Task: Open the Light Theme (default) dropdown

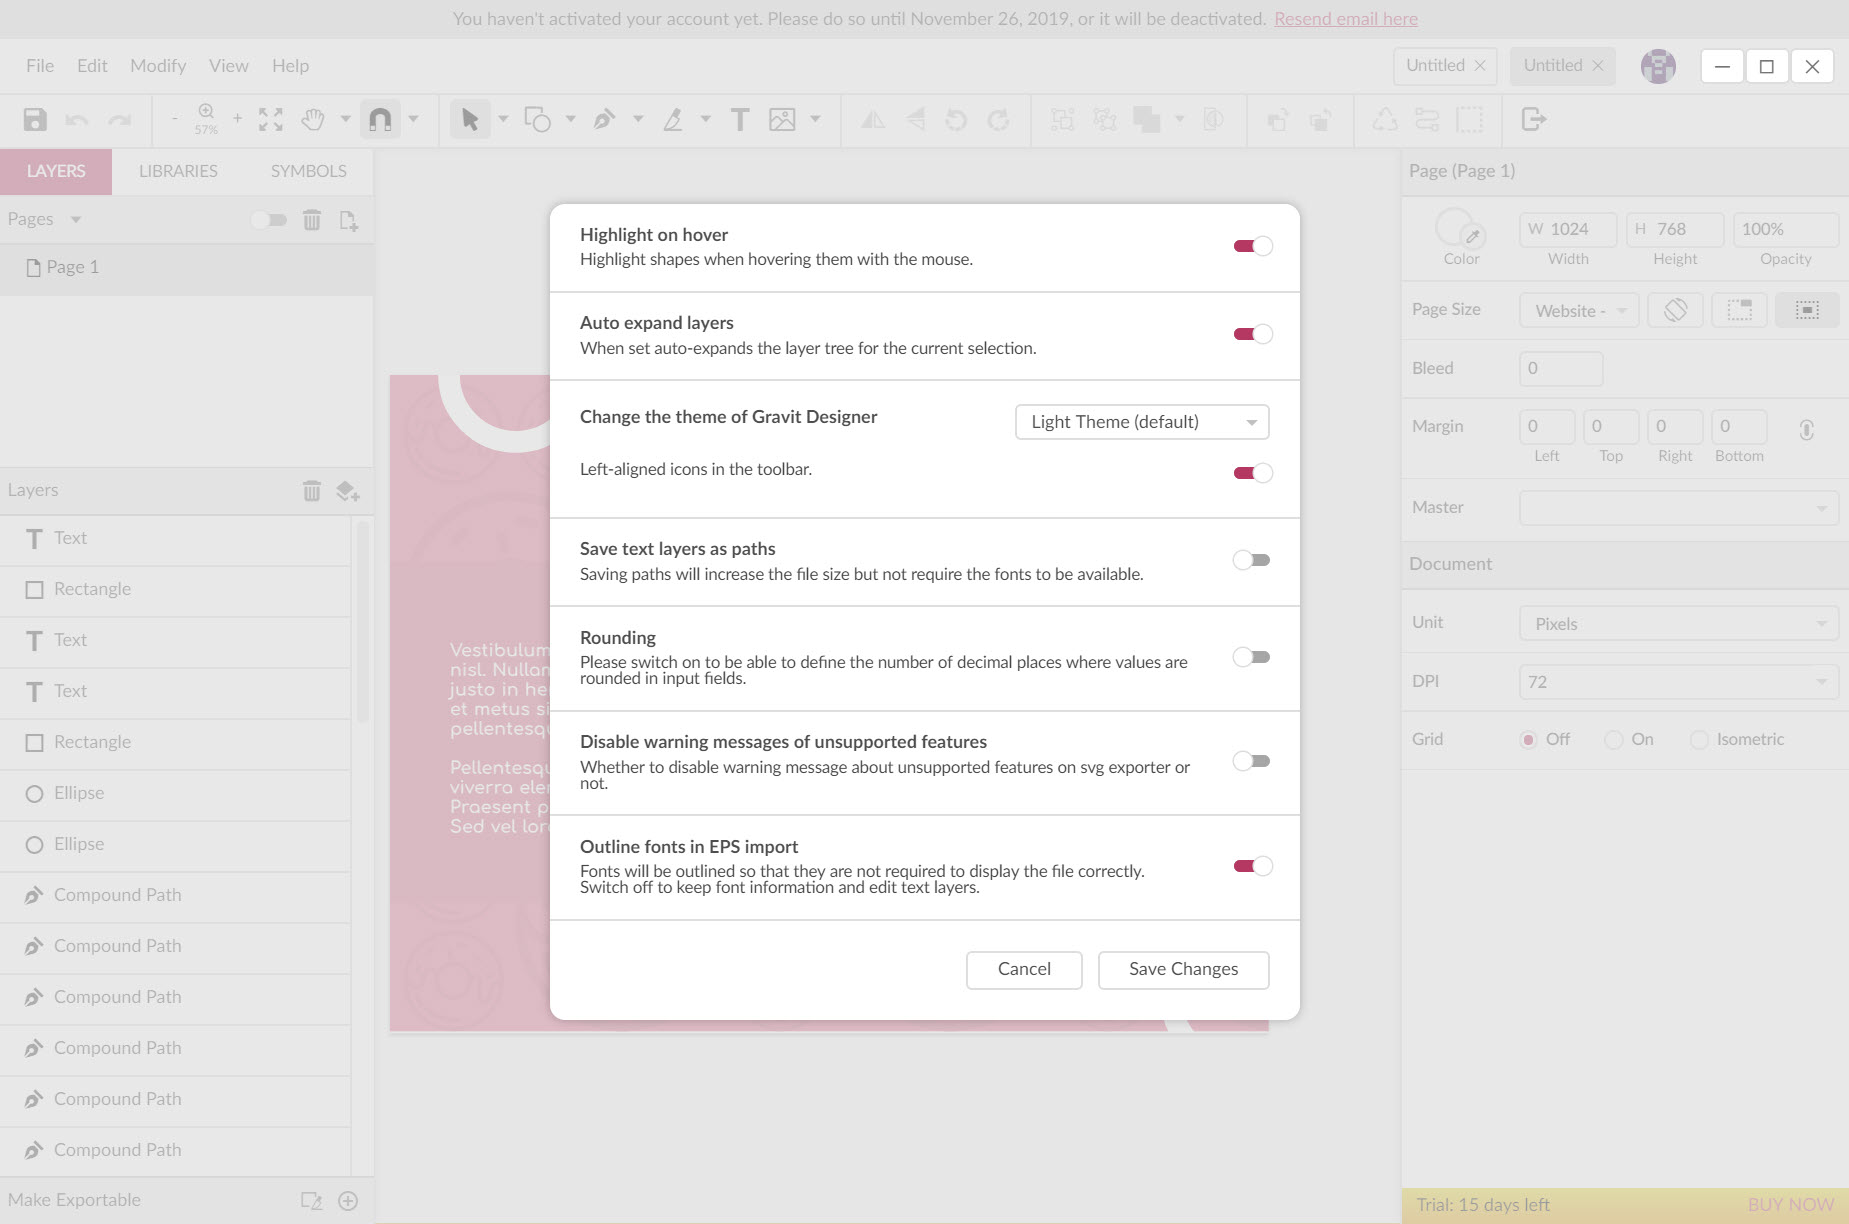Action: [x=1142, y=422]
